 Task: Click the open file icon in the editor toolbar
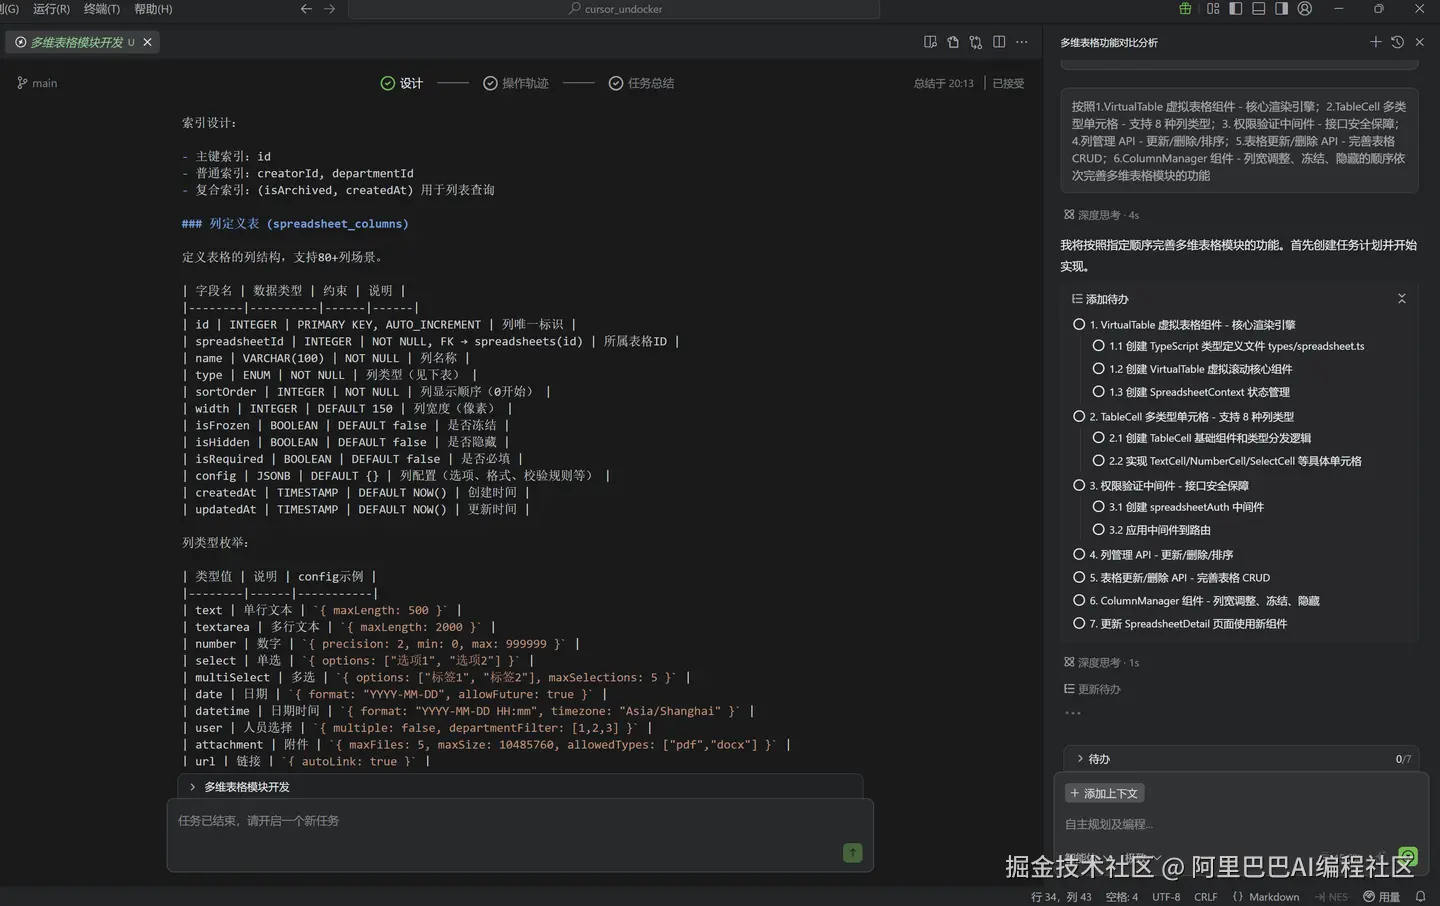coord(953,42)
